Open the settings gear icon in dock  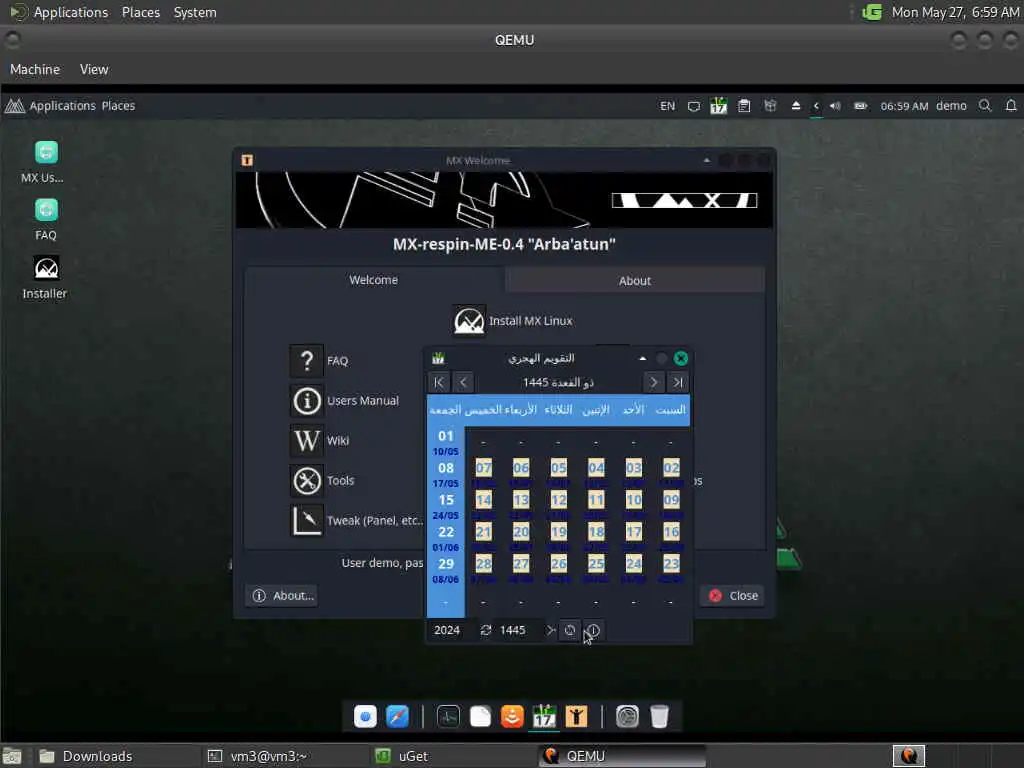[627, 716]
